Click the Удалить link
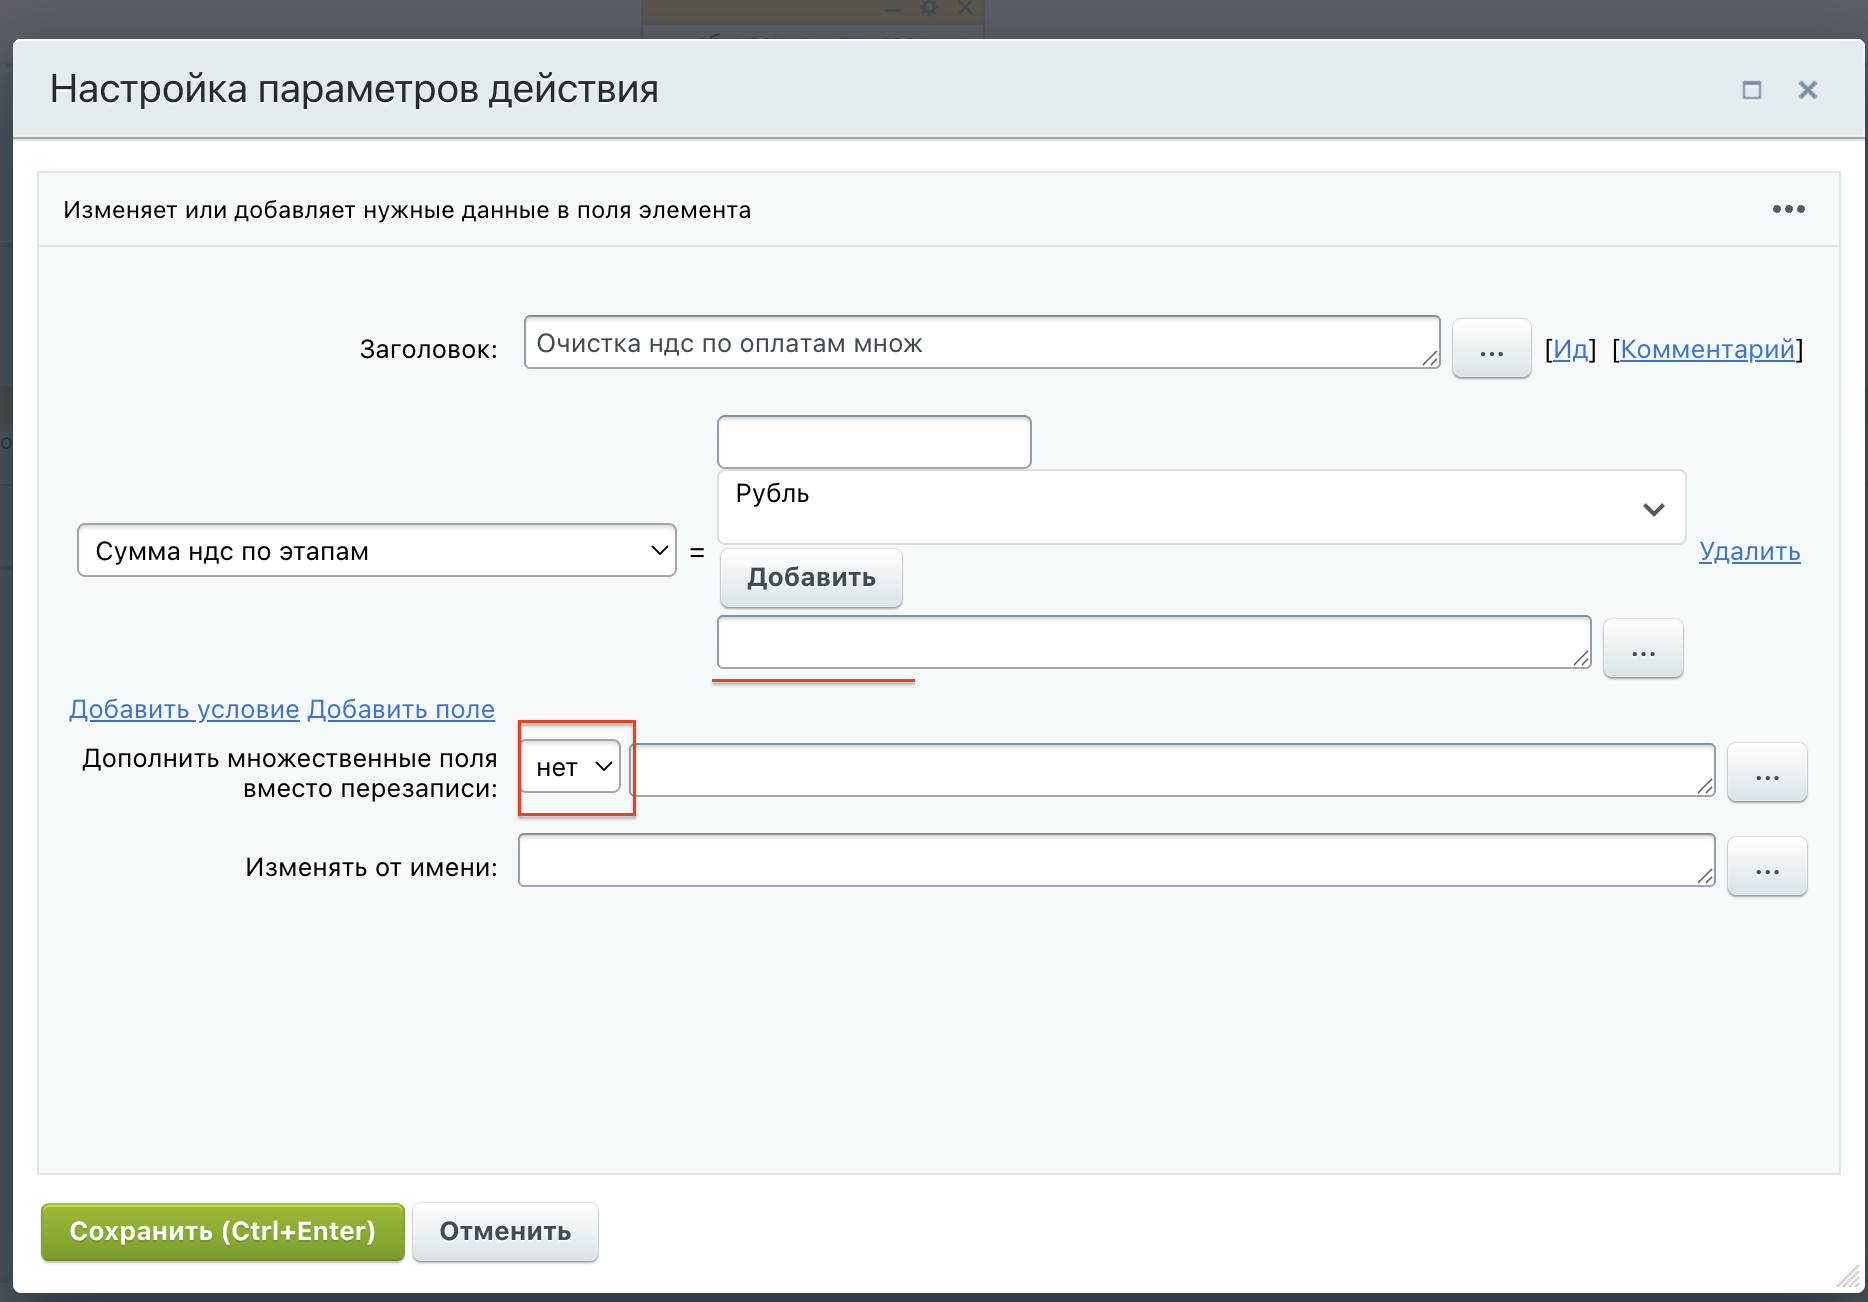 pyautogui.click(x=1749, y=551)
